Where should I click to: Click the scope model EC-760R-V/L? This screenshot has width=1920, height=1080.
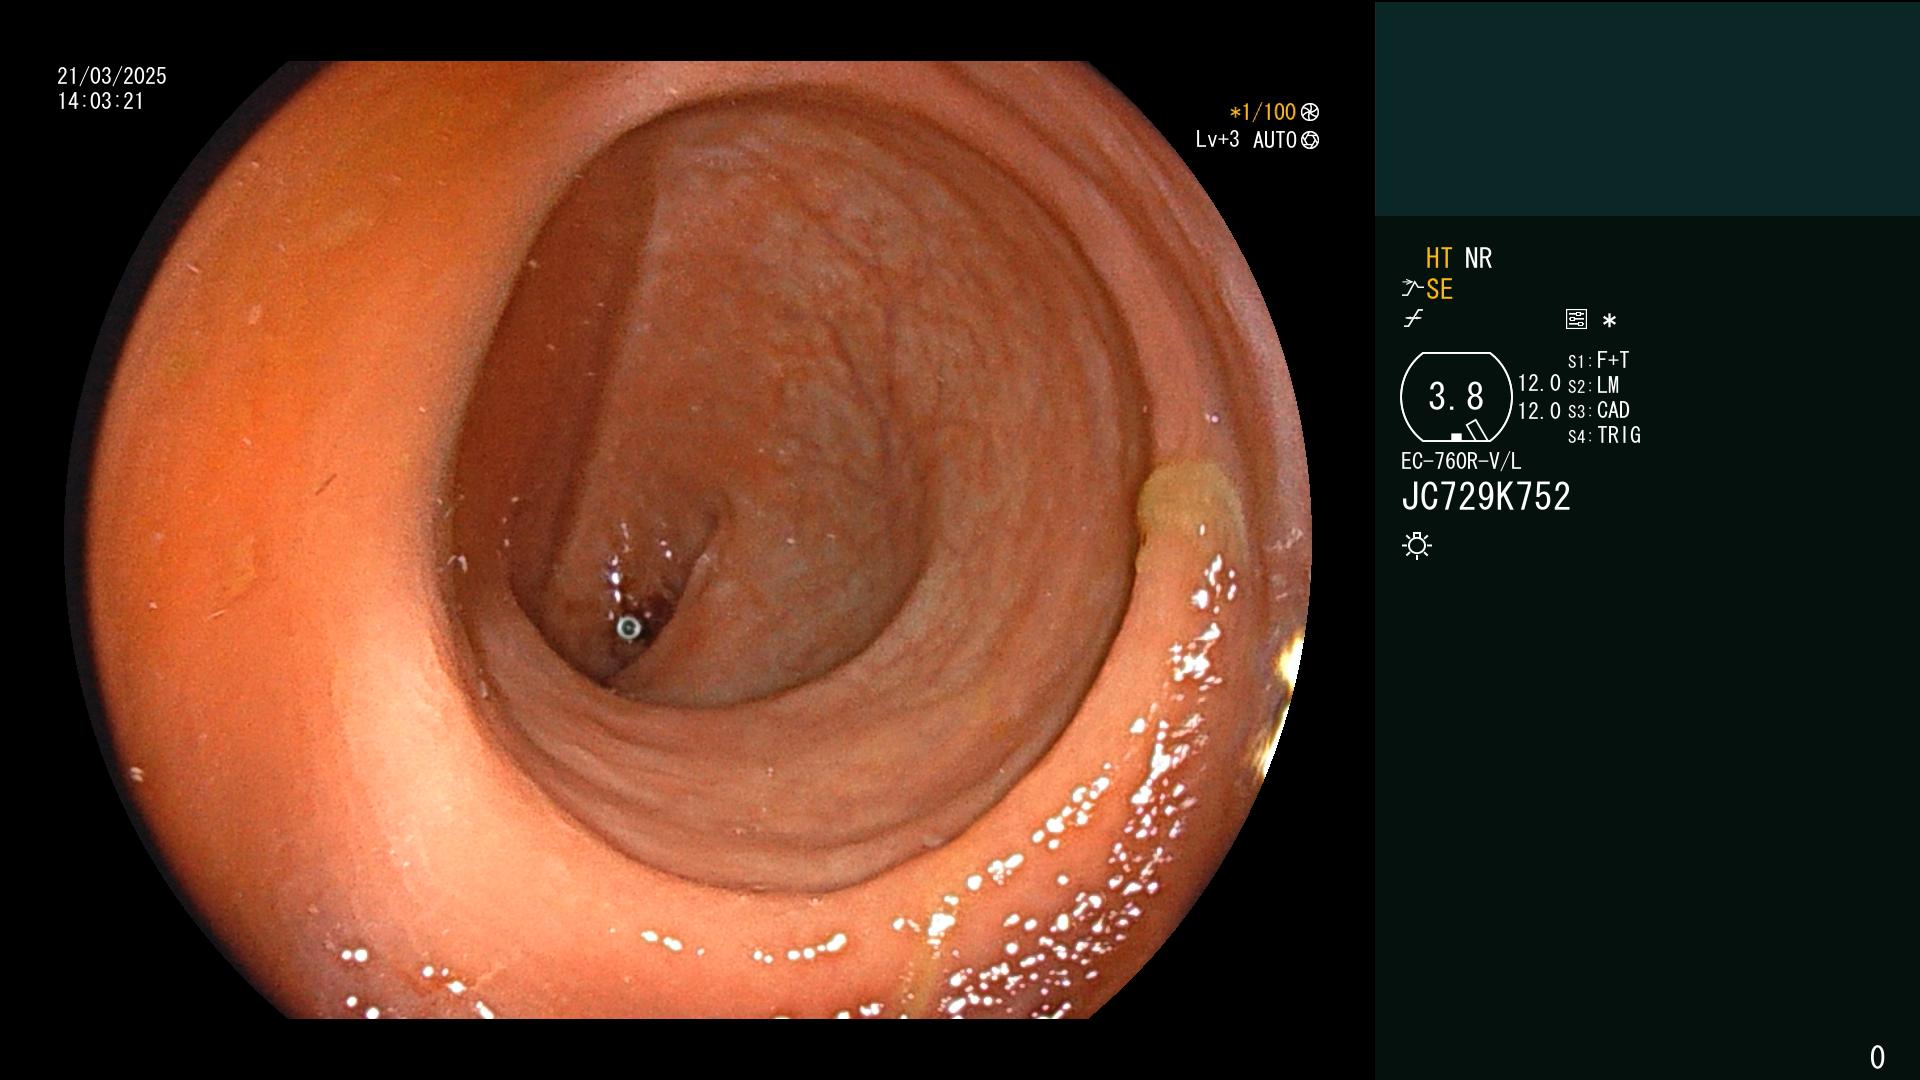click(1461, 461)
